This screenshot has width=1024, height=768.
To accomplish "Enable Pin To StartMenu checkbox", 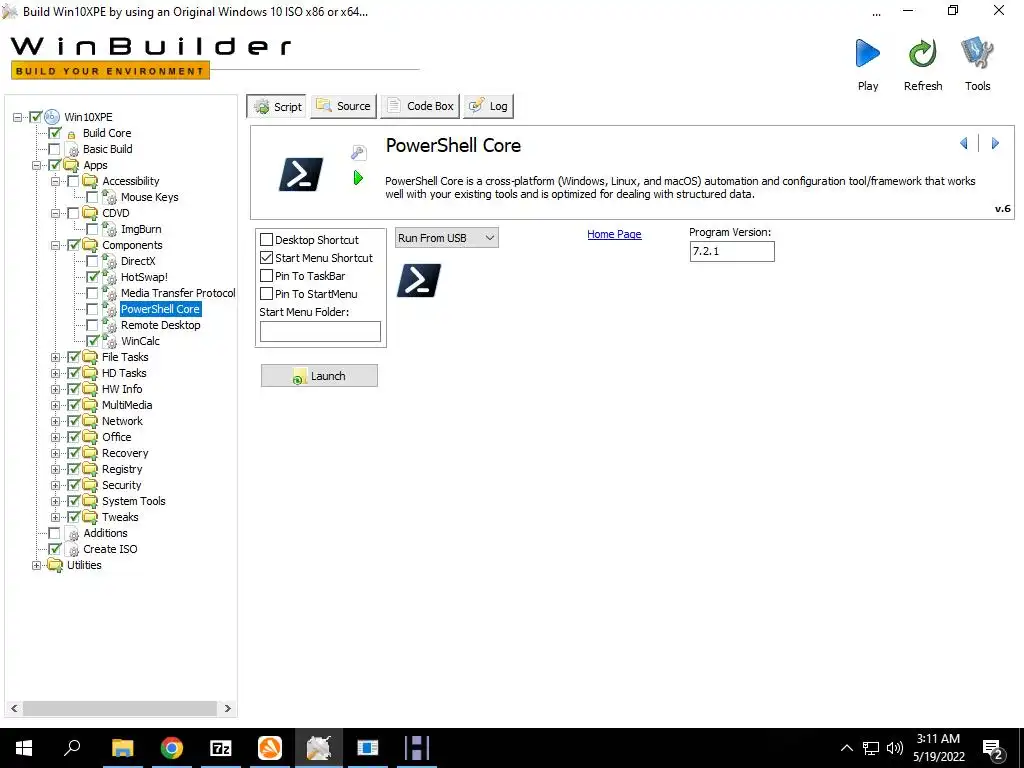I will (x=266, y=294).
